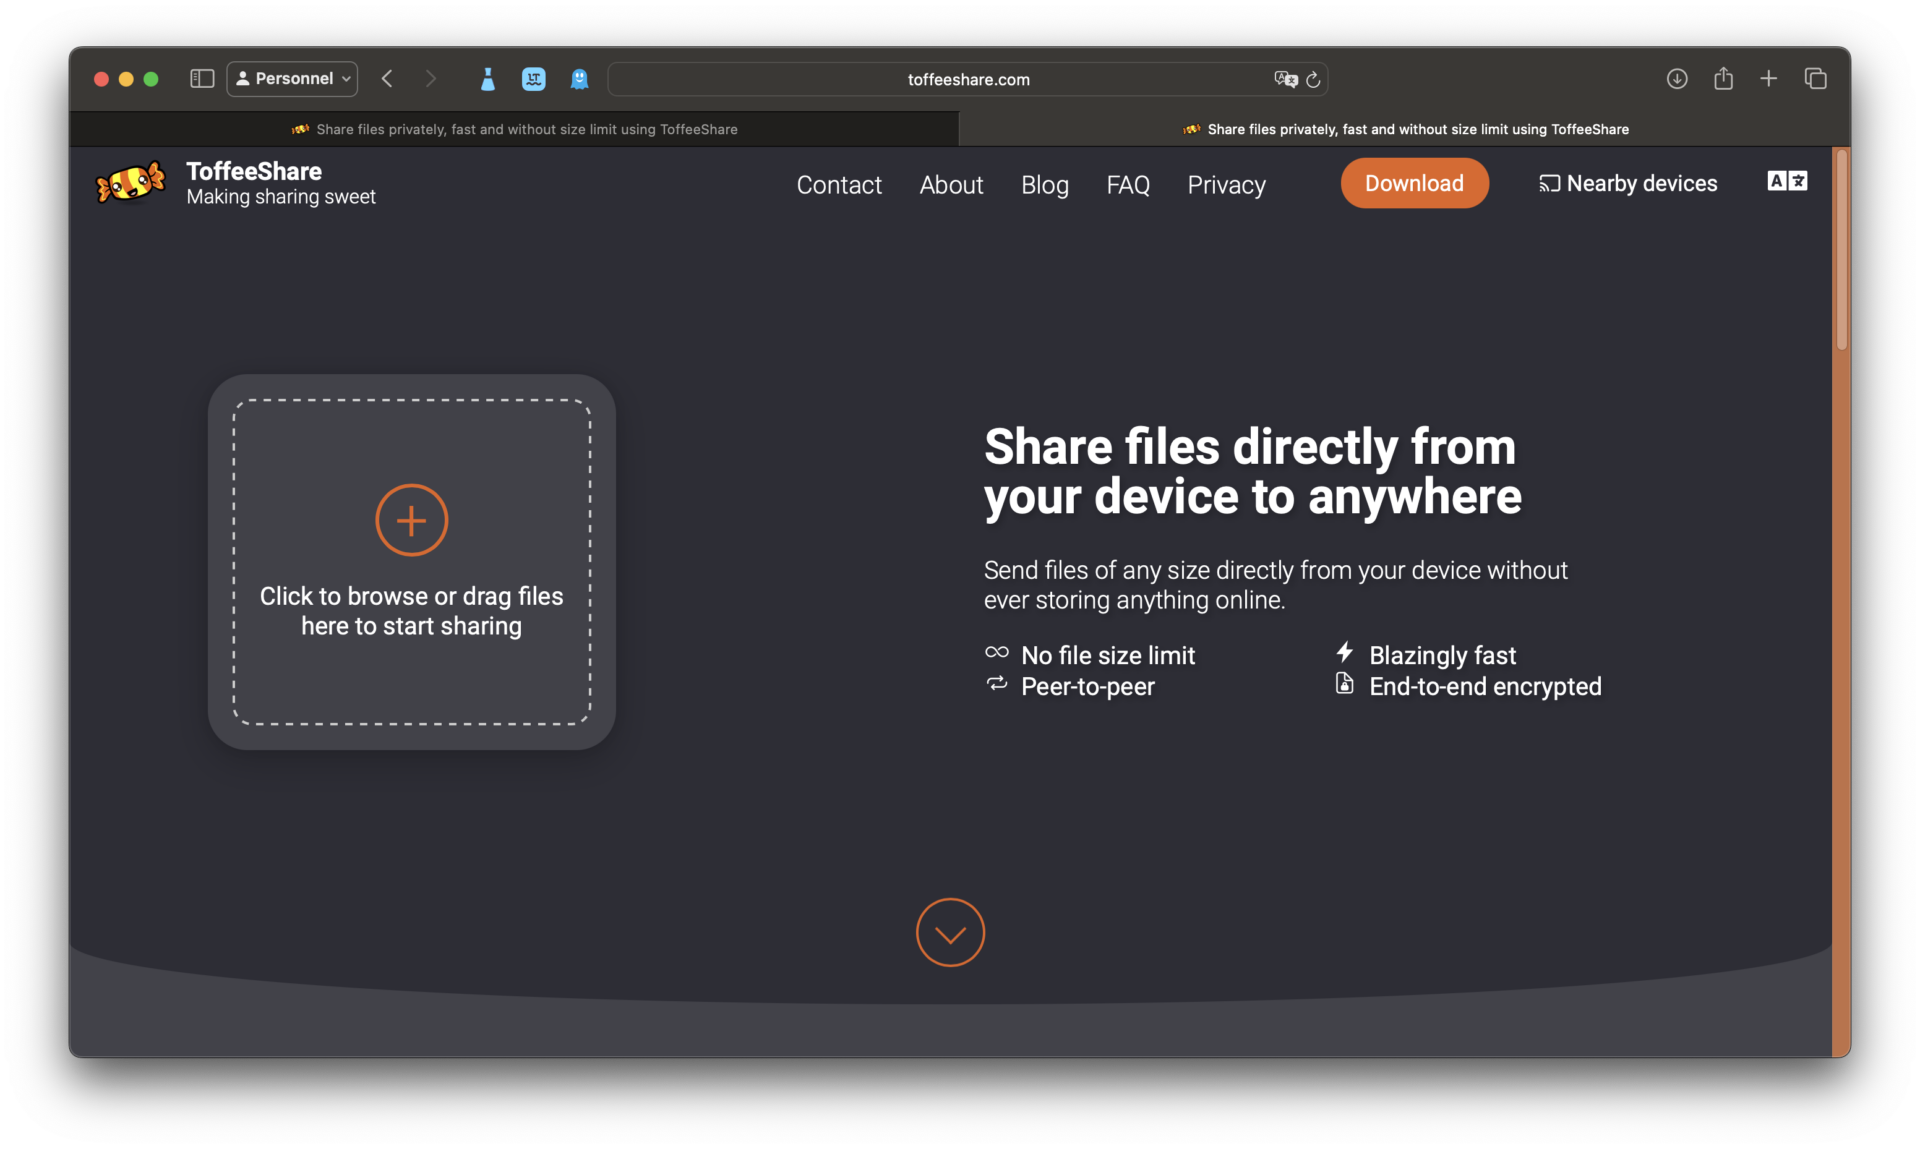Click the blue translate extension icon
The width and height of the screenshot is (1920, 1149).
pos(534,79)
